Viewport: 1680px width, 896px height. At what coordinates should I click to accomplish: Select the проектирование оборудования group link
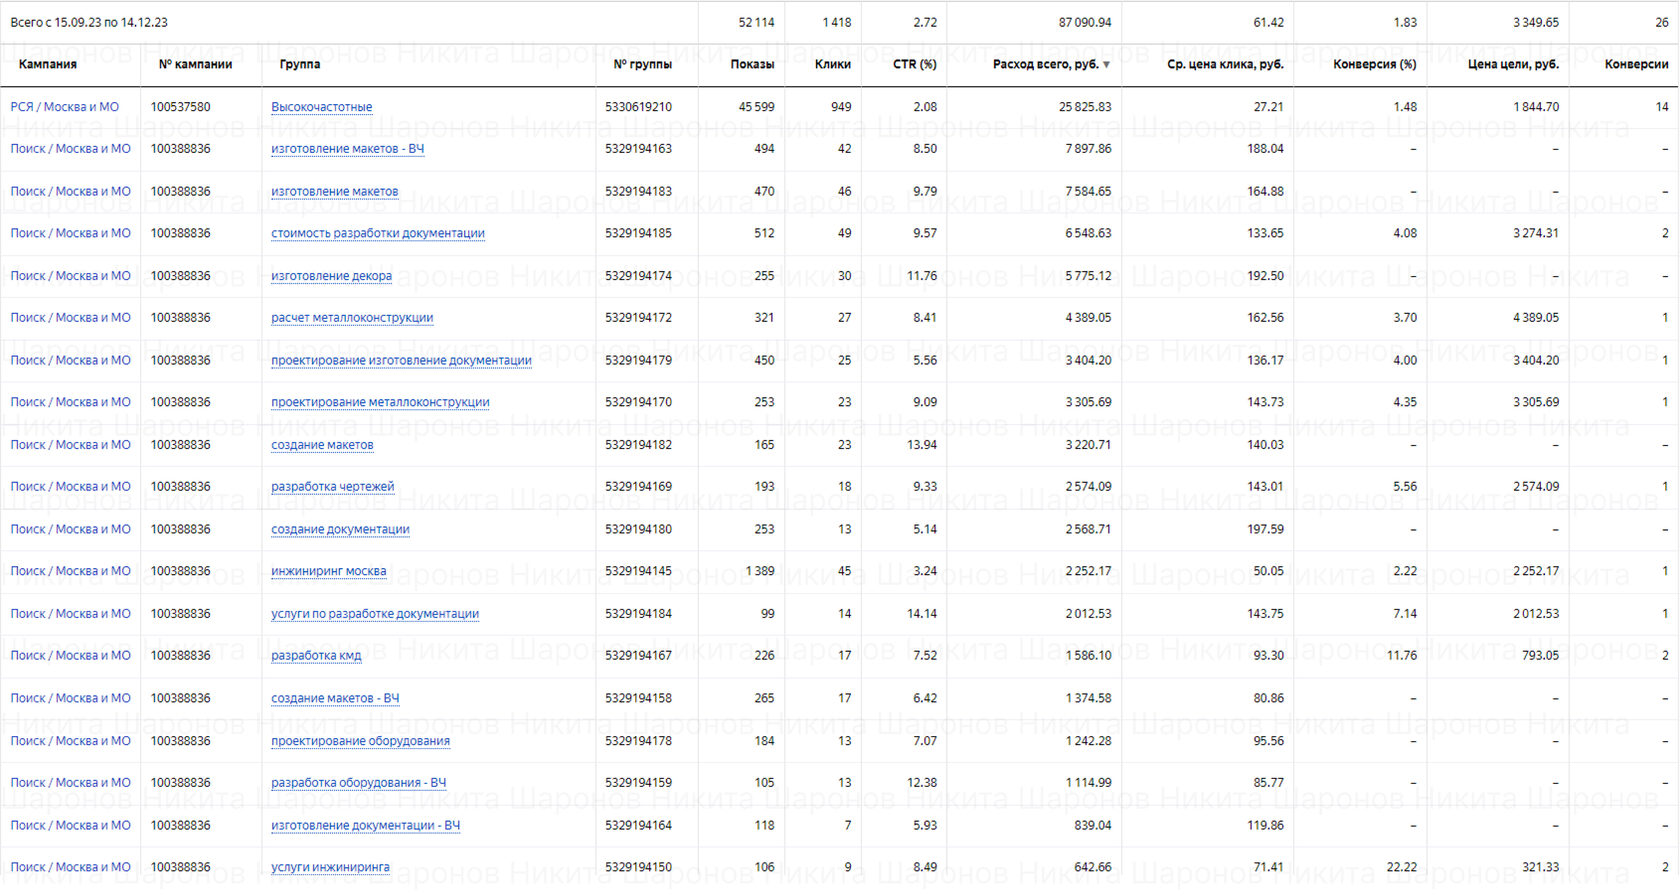click(360, 741)
